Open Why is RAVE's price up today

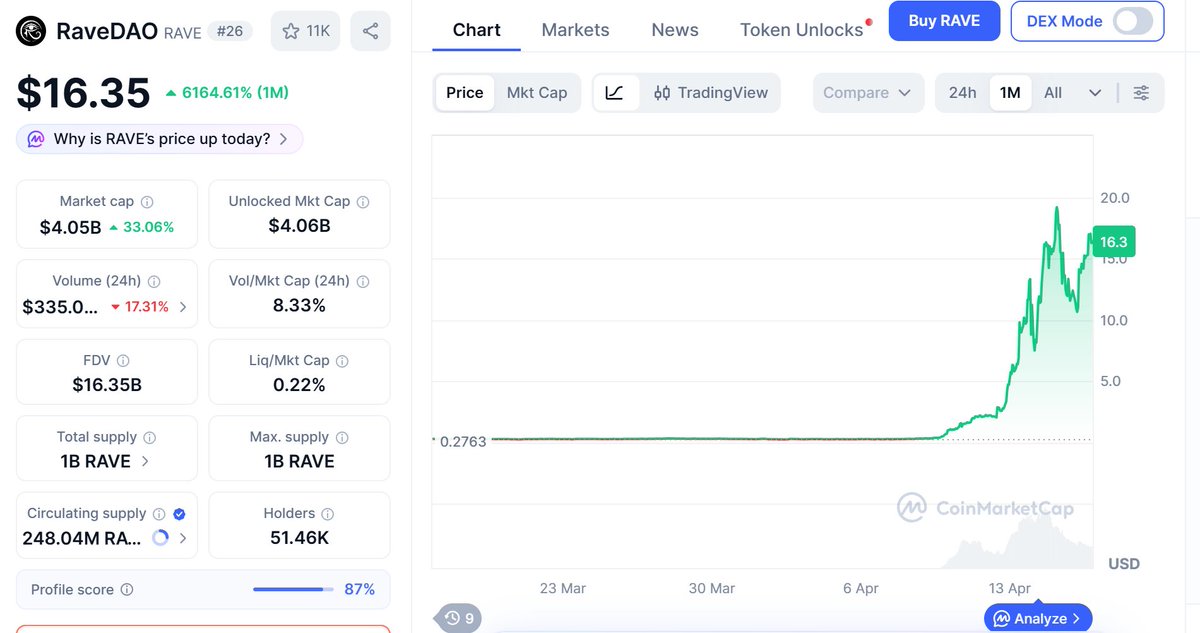(160, 139)
